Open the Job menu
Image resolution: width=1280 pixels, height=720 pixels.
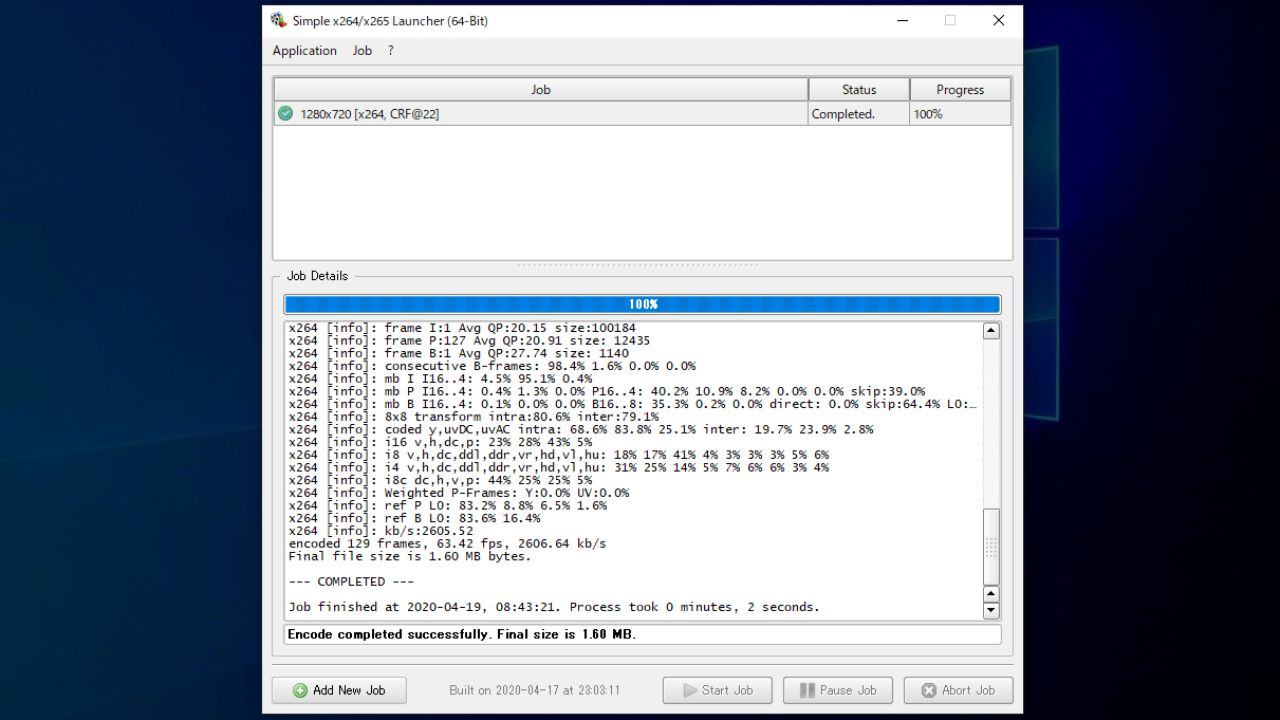362,51
